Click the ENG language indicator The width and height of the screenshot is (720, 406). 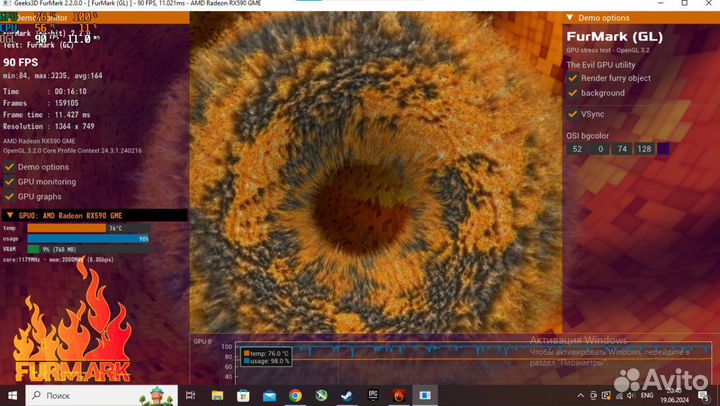coord(647,395)
